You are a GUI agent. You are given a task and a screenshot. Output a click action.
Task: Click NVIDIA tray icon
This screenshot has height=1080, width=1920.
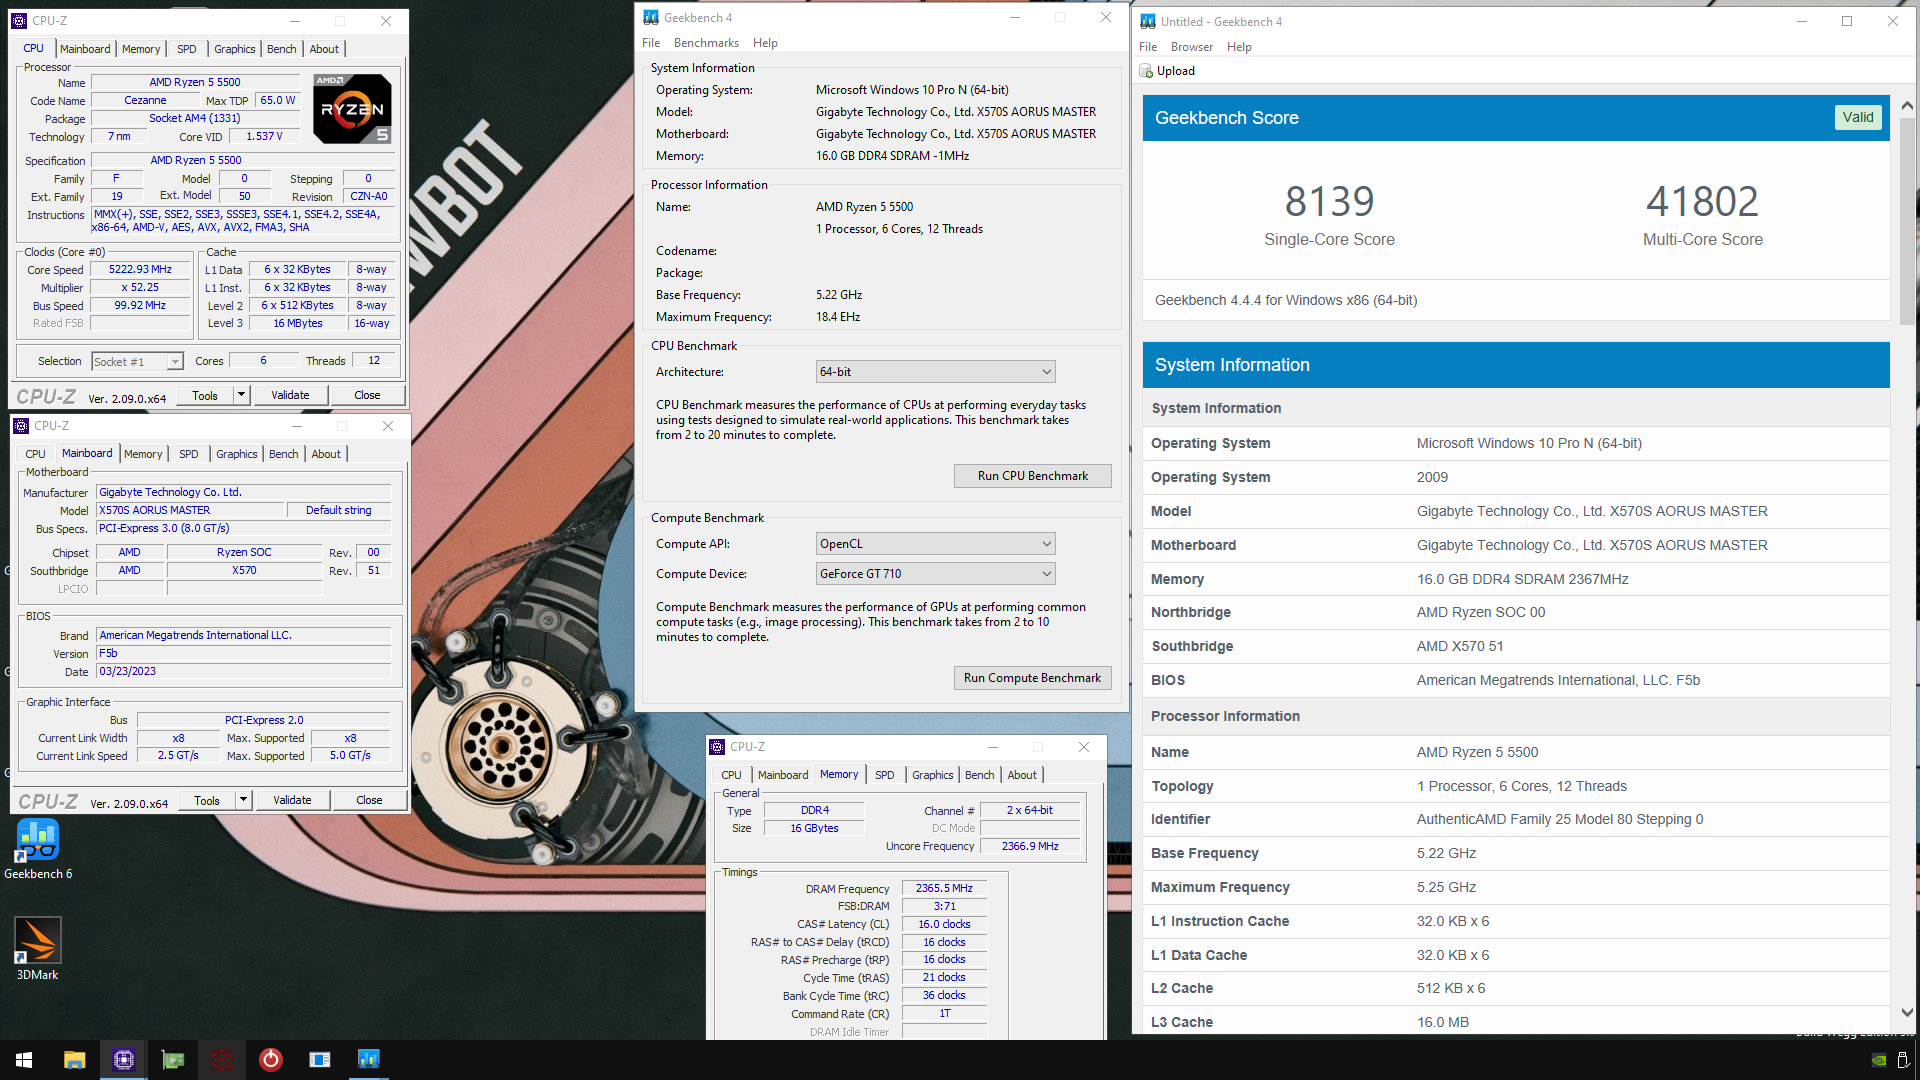coord(1879,1061)
